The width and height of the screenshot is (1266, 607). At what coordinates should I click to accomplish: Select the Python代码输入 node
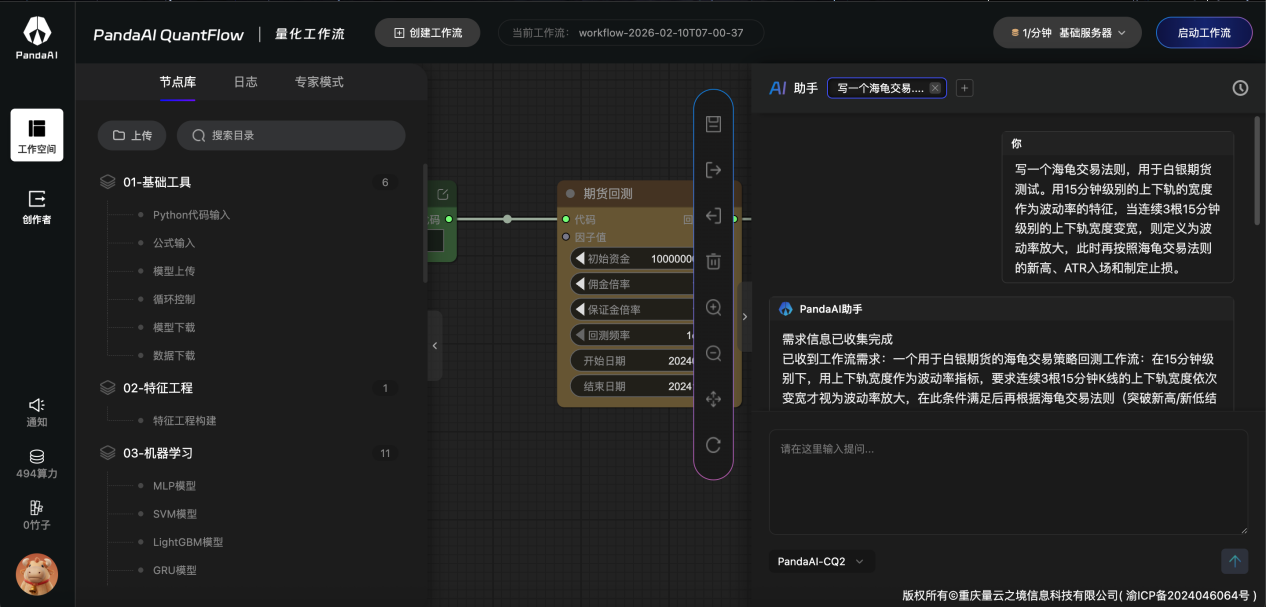pos(191,215)
